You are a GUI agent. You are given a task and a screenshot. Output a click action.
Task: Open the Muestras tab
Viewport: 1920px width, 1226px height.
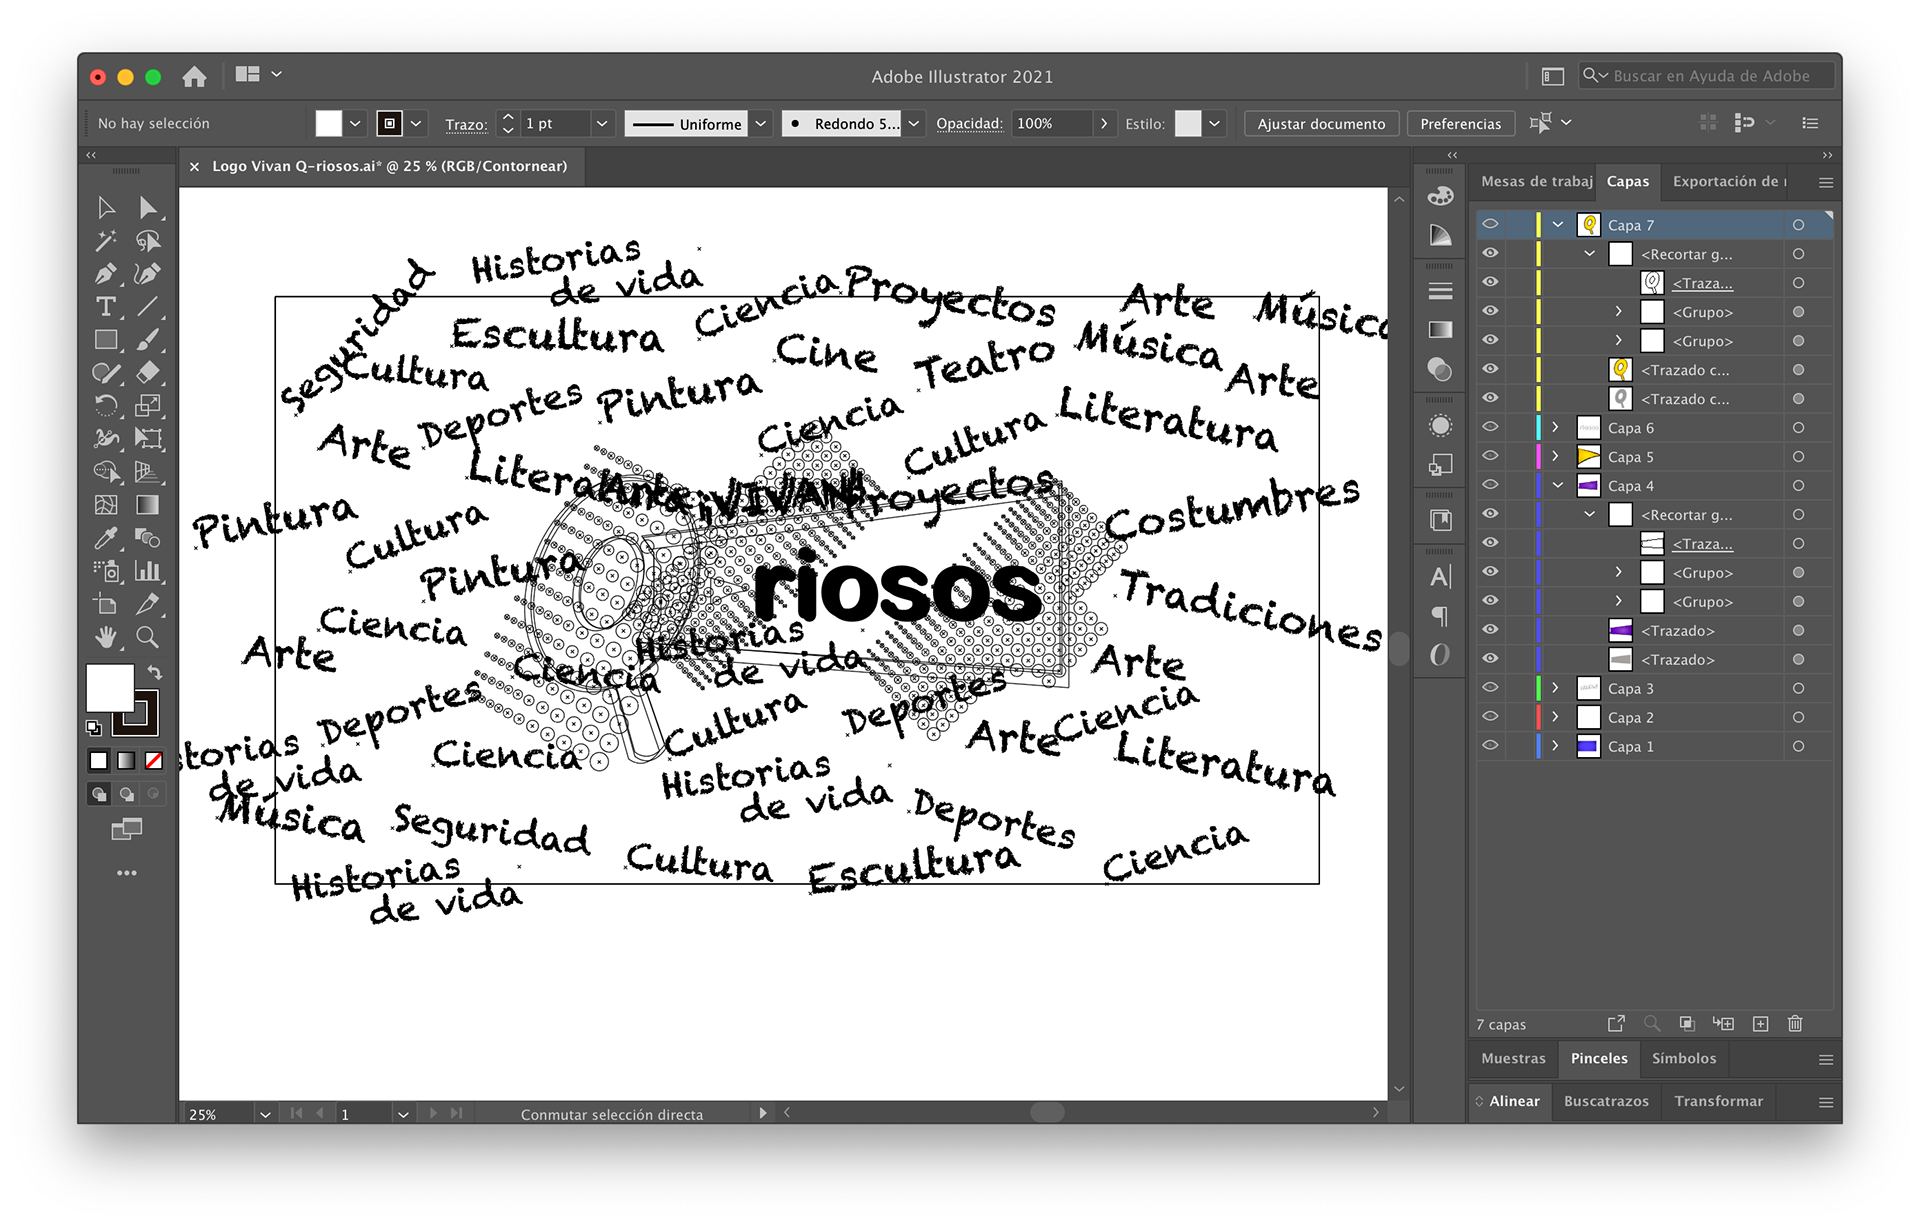[x=1513, y=1058]
